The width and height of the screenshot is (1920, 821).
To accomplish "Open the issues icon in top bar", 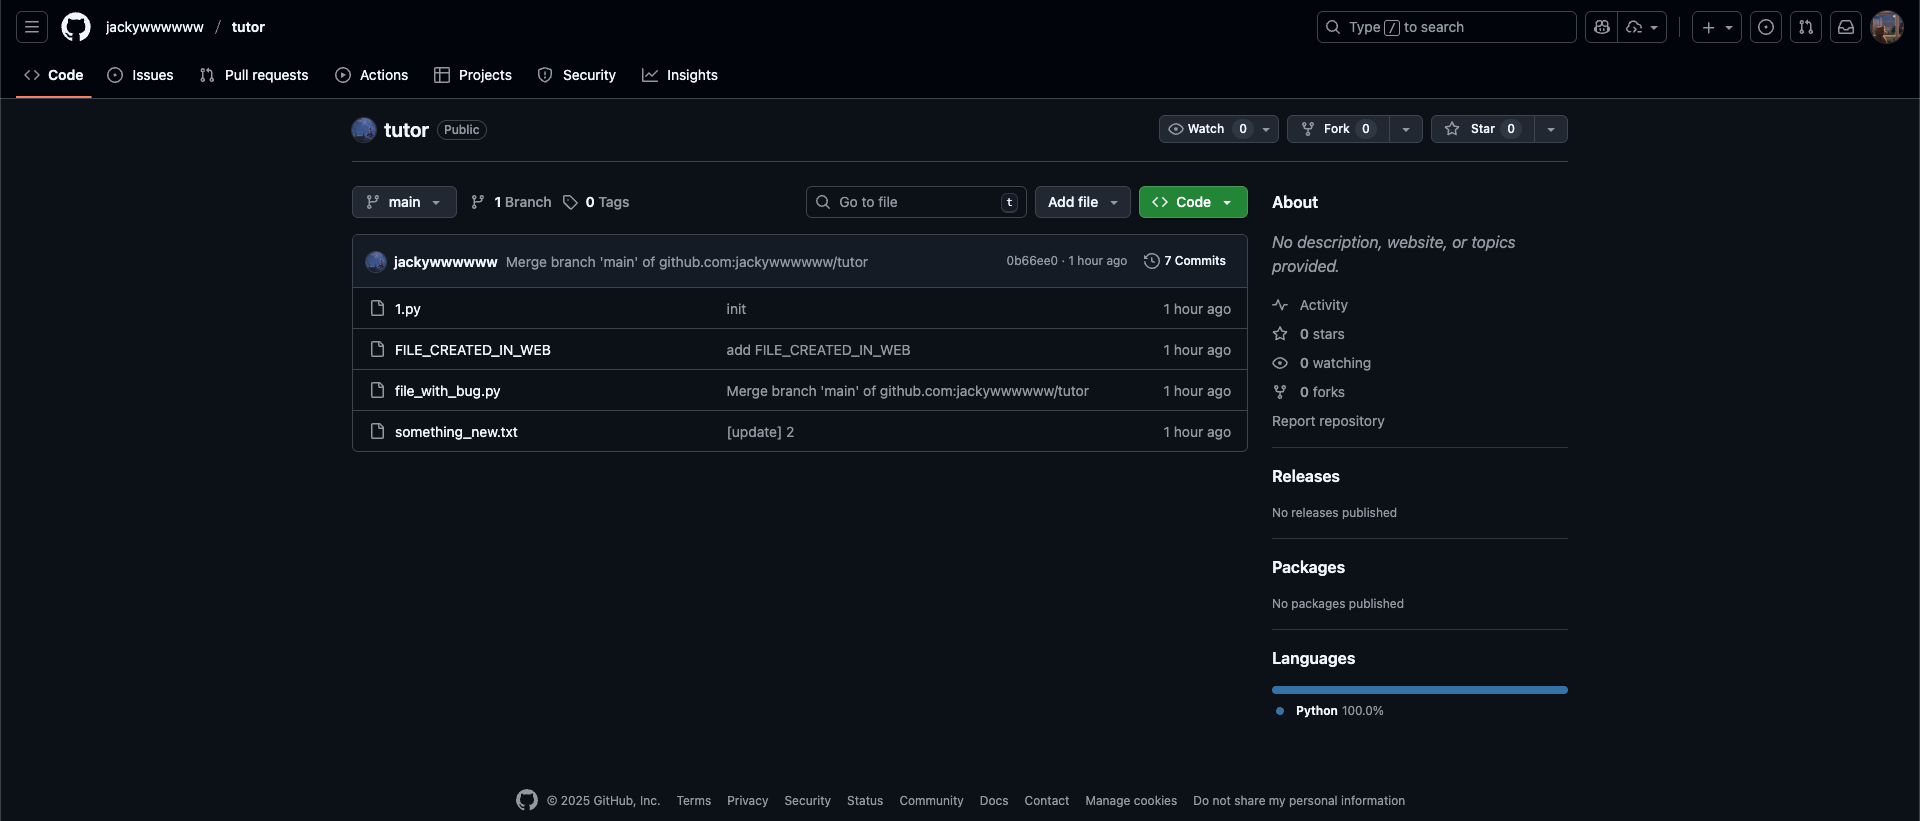I will [1766, 27].
